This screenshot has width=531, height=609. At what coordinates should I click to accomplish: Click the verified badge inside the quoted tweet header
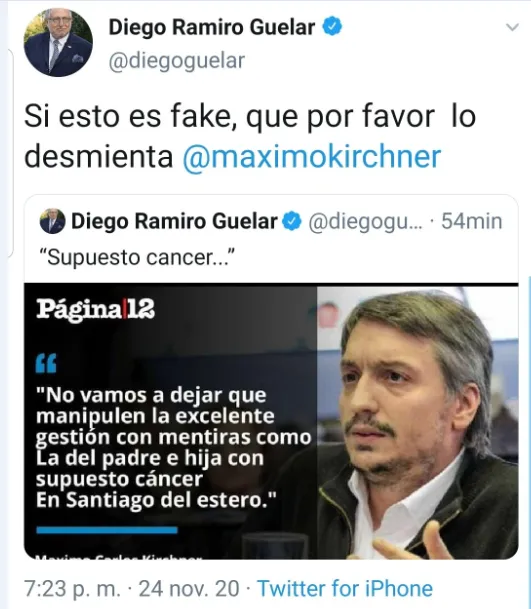coord(292,221)
